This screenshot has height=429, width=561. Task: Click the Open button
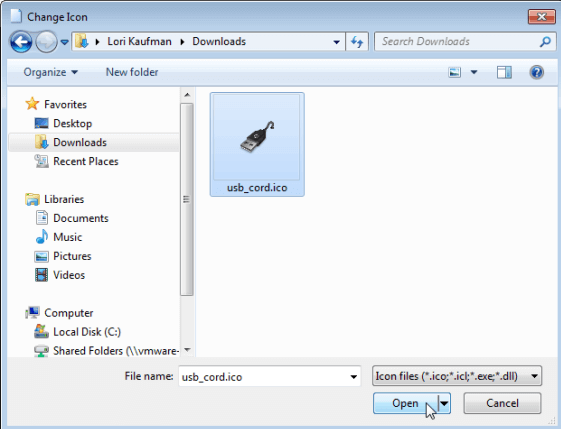[x=406, y=403]
